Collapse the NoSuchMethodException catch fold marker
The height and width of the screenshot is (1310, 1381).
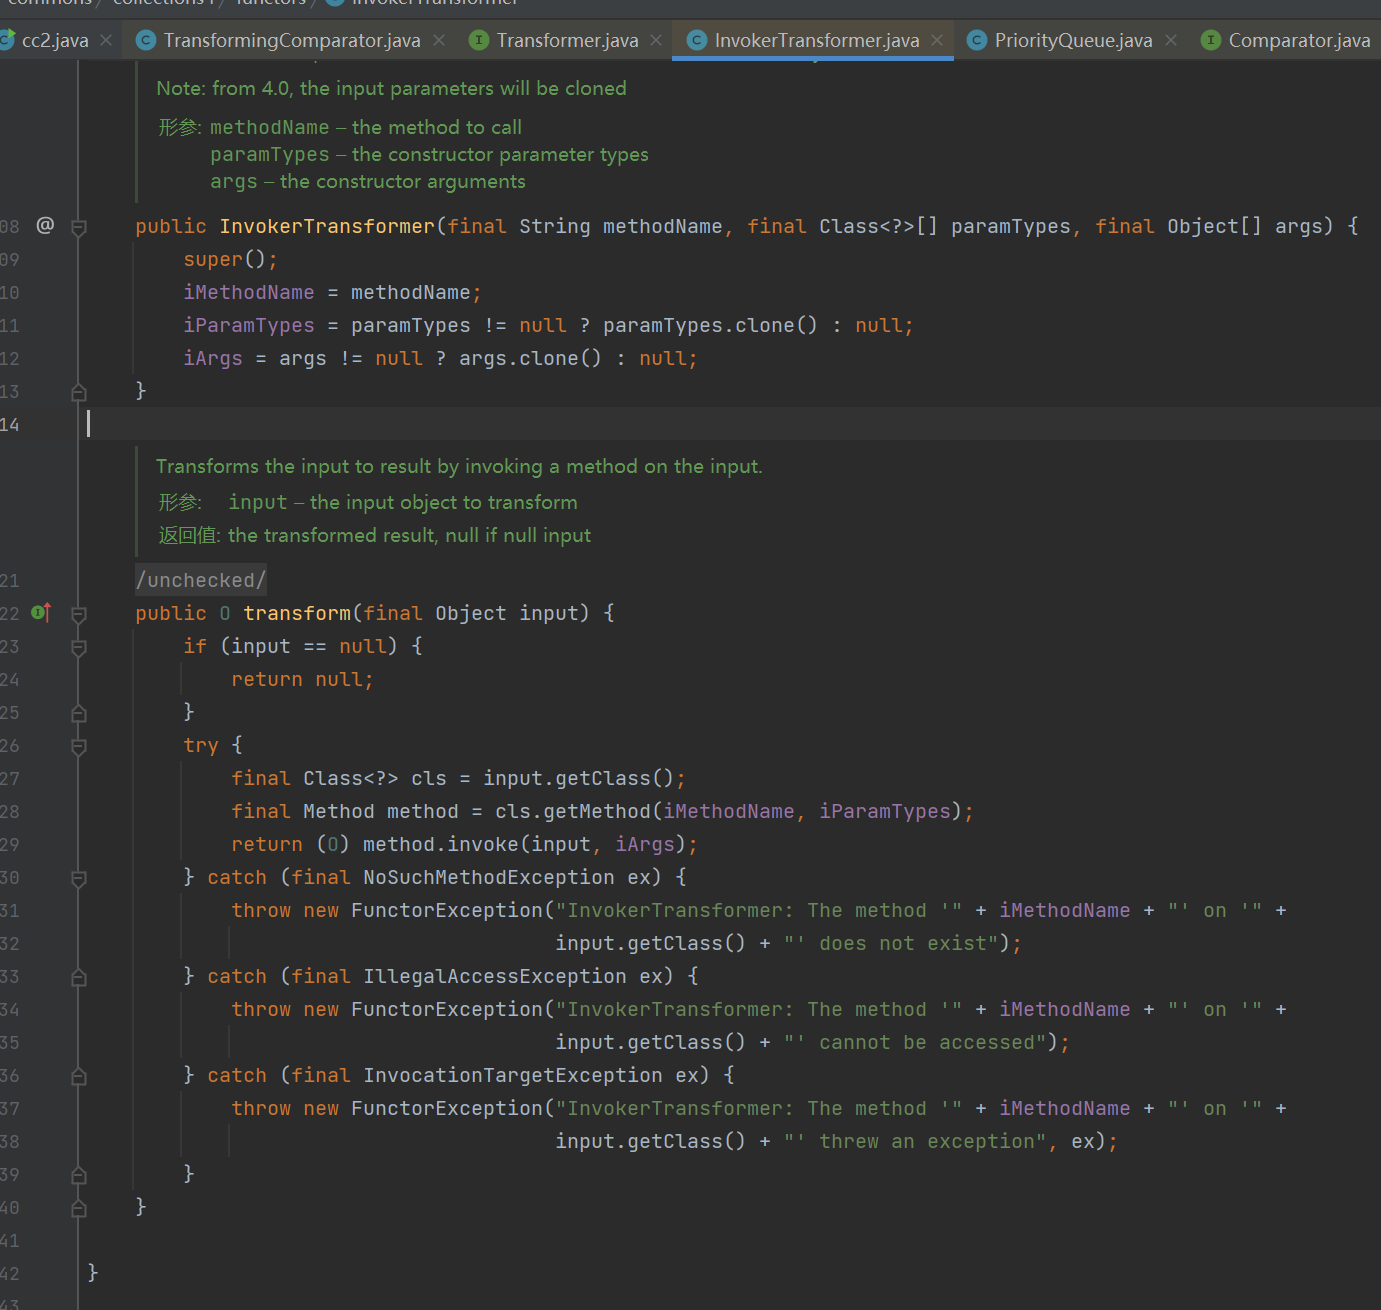pyautogui.click(x=79, y=878)
